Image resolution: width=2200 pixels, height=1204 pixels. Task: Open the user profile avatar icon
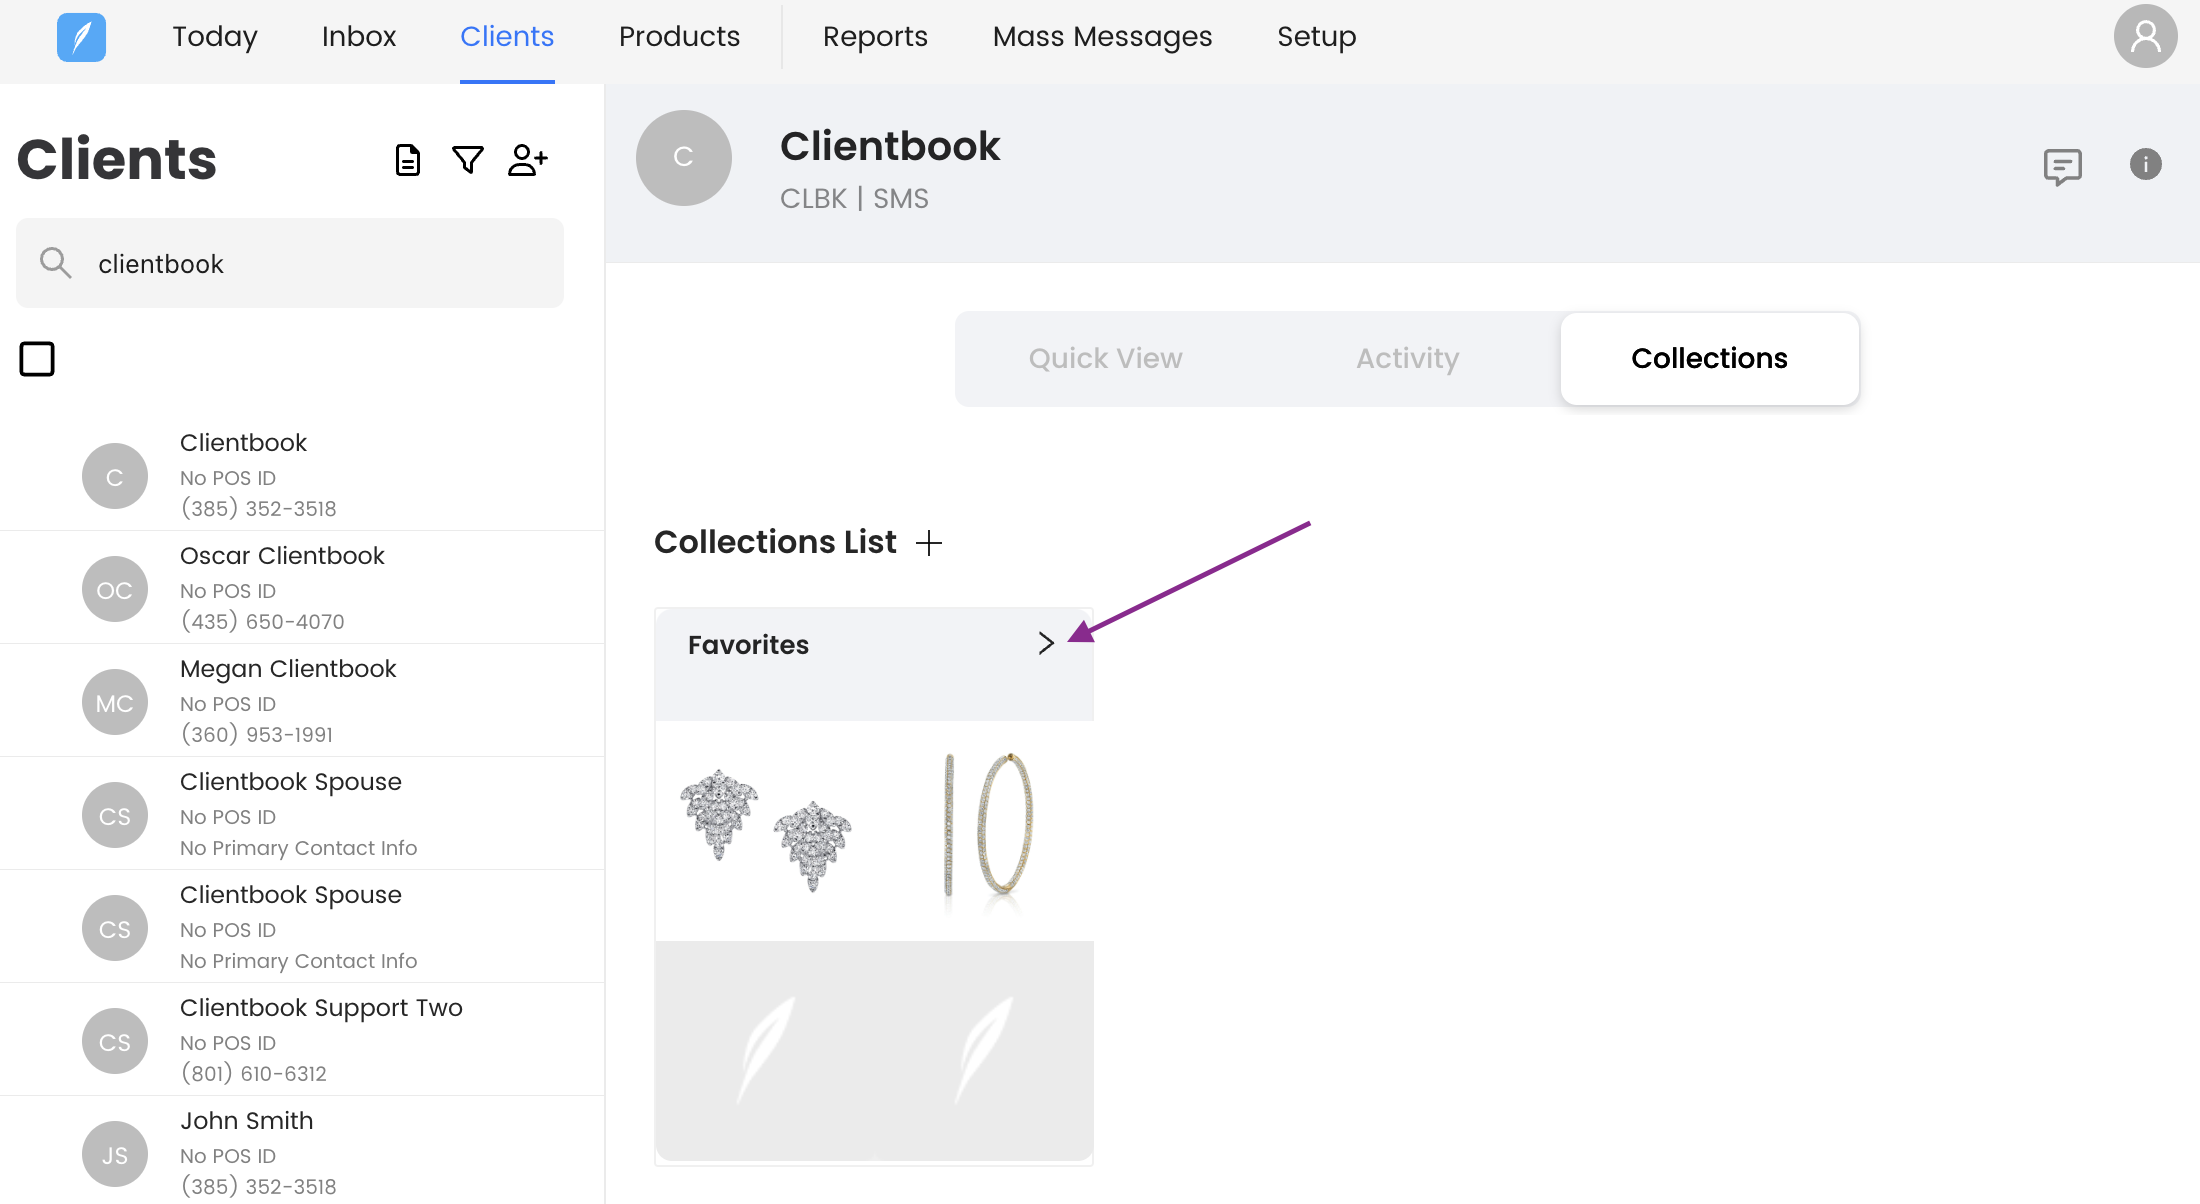(2144, 37)
